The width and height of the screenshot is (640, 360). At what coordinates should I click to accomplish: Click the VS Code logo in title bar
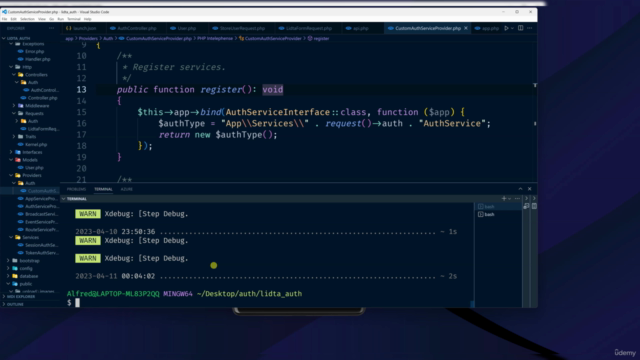(4, 12)
